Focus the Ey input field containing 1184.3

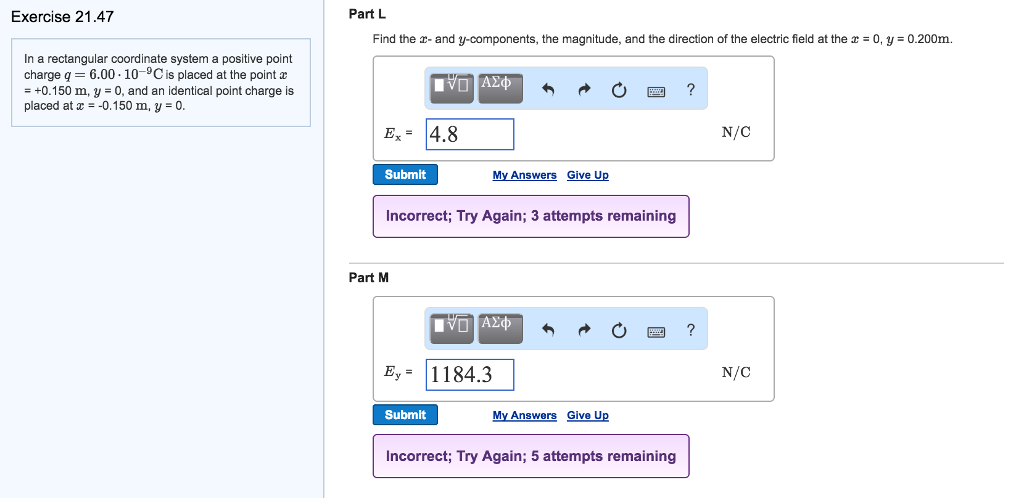click(x=470, y=375)
